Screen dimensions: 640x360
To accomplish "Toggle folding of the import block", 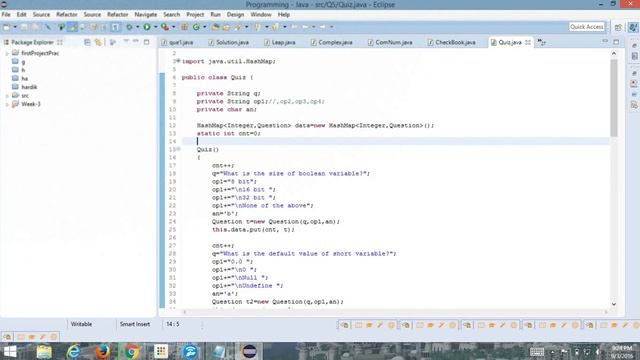I will pyautogui.click(x=178, y=61).
